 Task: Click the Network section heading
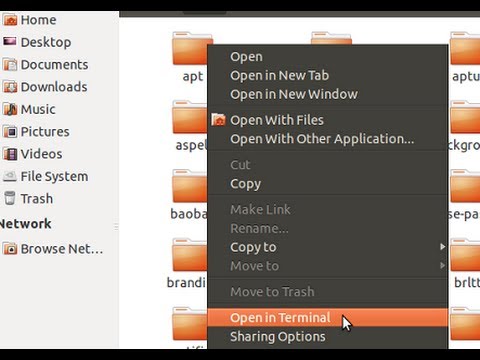[26, 224]
